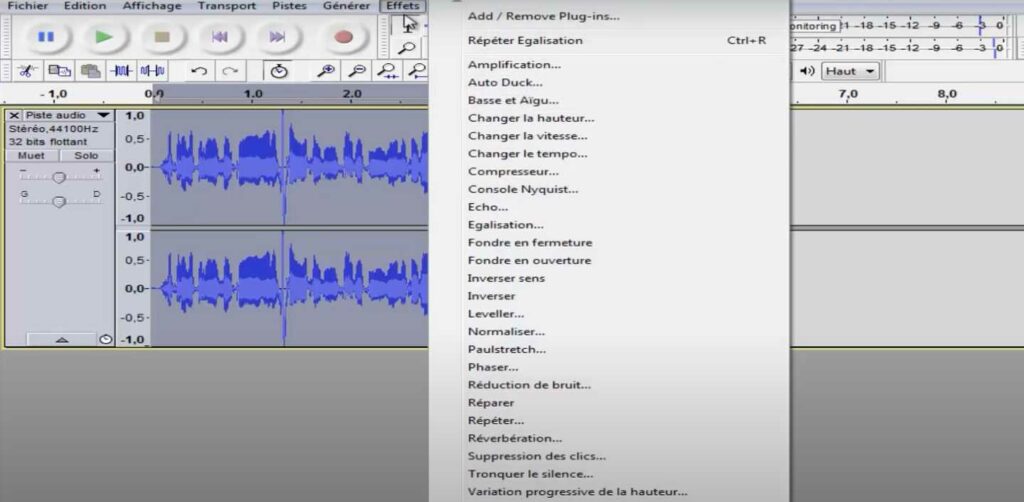Viewport: 1024px width, 502px height.
Task: Open the Piste audio track dropdown menu
Action: [x=103, y=116]
